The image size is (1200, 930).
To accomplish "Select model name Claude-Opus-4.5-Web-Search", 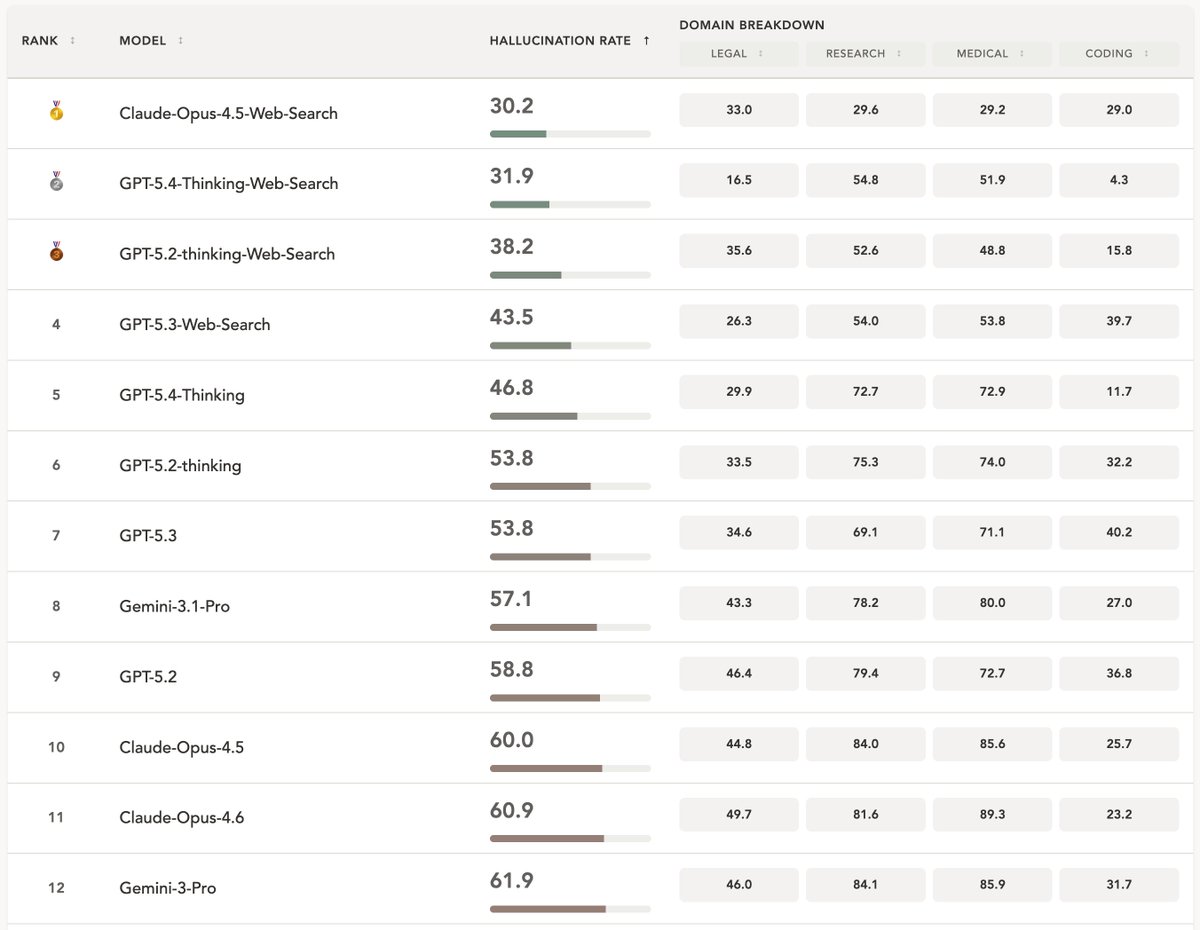I will [228, 114].
